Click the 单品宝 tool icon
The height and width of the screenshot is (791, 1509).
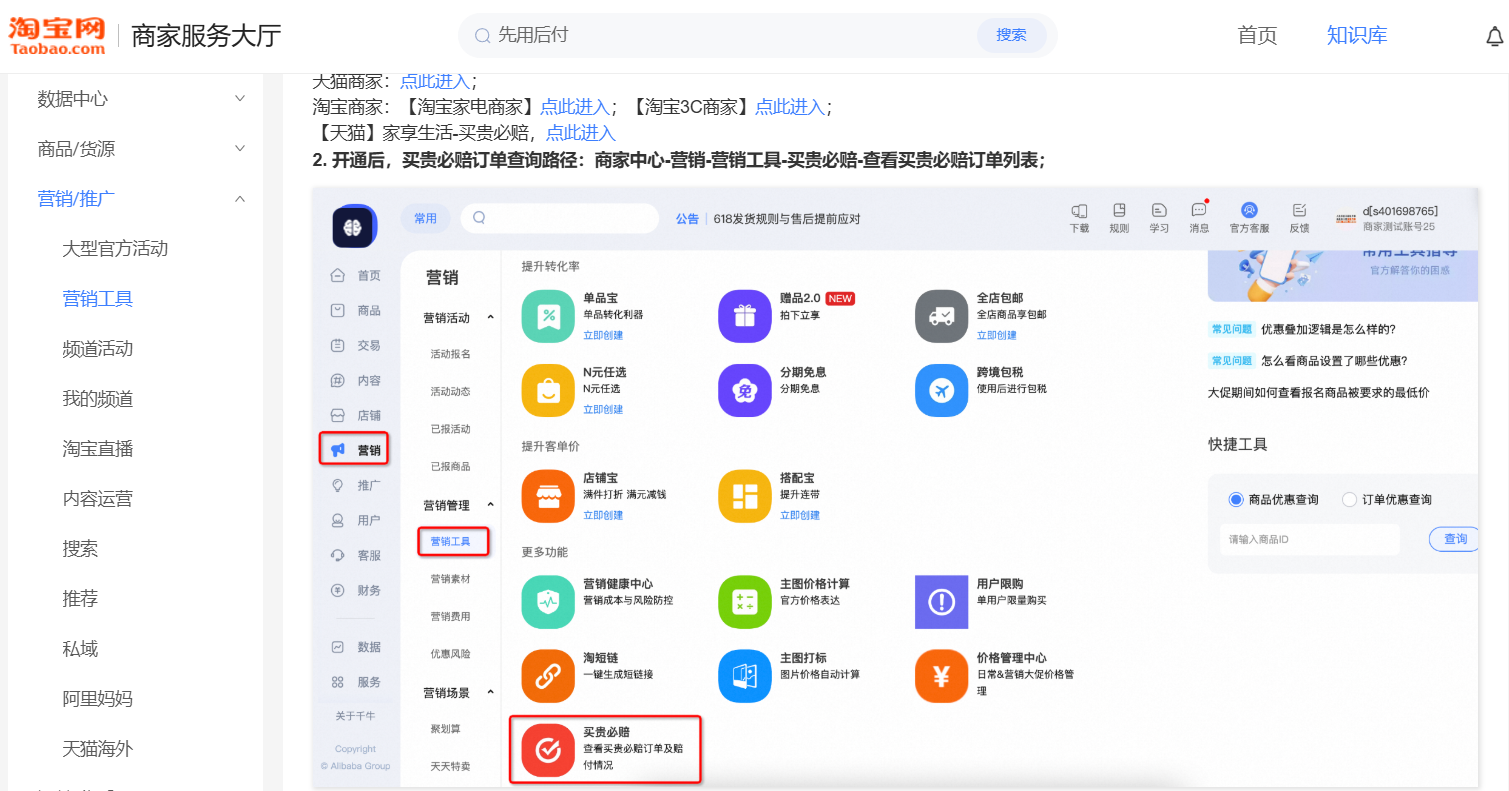pyautogui.click(x=548, y=316)
